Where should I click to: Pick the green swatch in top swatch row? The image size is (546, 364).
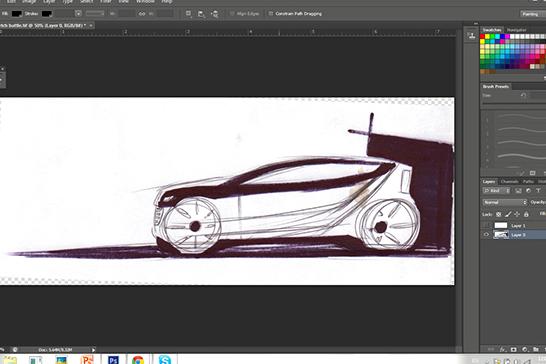[492, 36]
